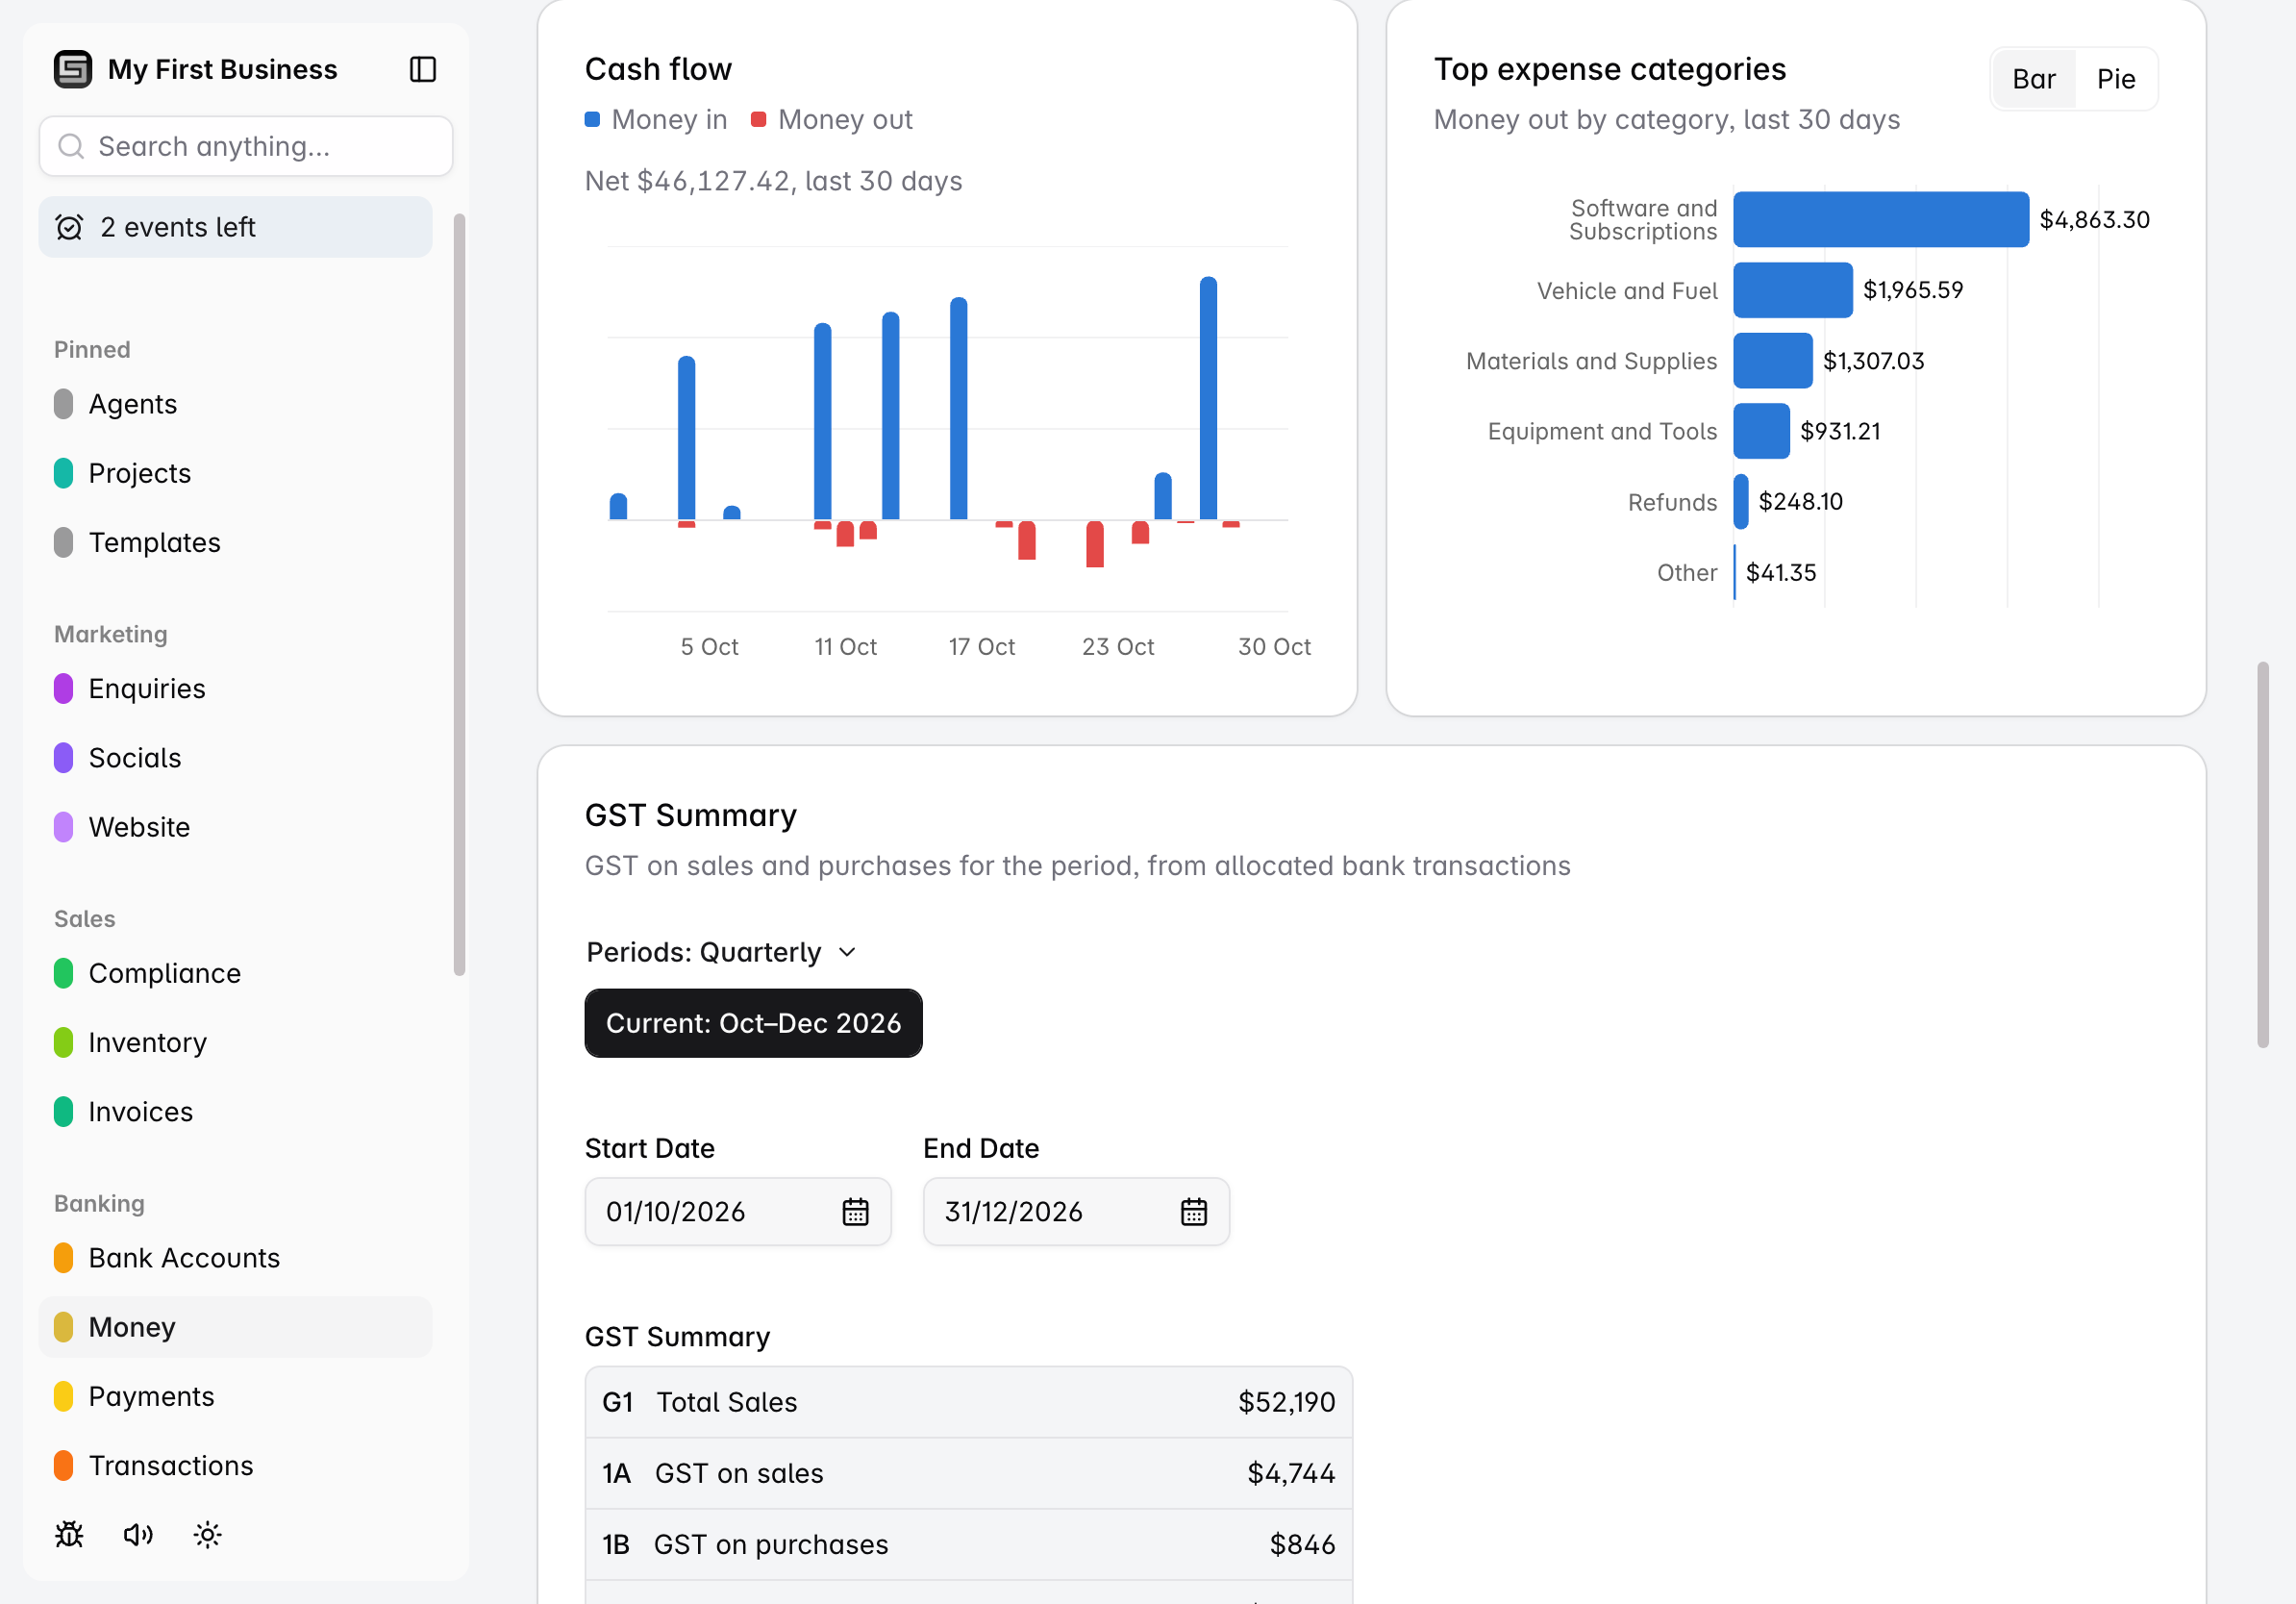Open 2 events left notifications
The image size is (2296, 1604).
(235, 227)
